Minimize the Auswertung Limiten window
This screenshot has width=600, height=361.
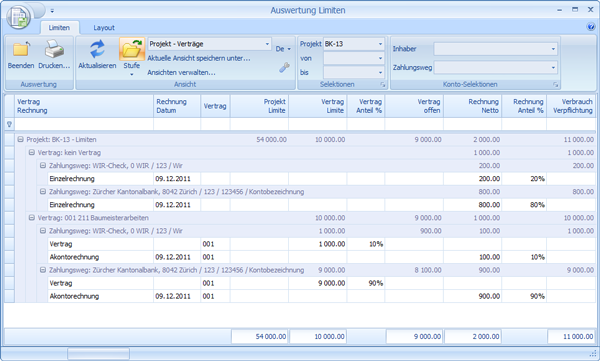point(559,10)
